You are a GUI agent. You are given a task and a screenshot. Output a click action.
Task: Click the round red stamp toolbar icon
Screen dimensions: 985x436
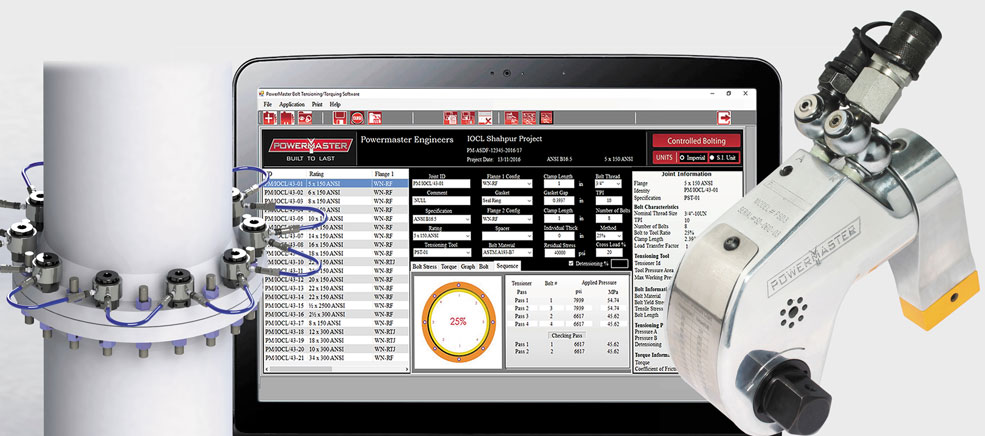[x=357, y=117]
